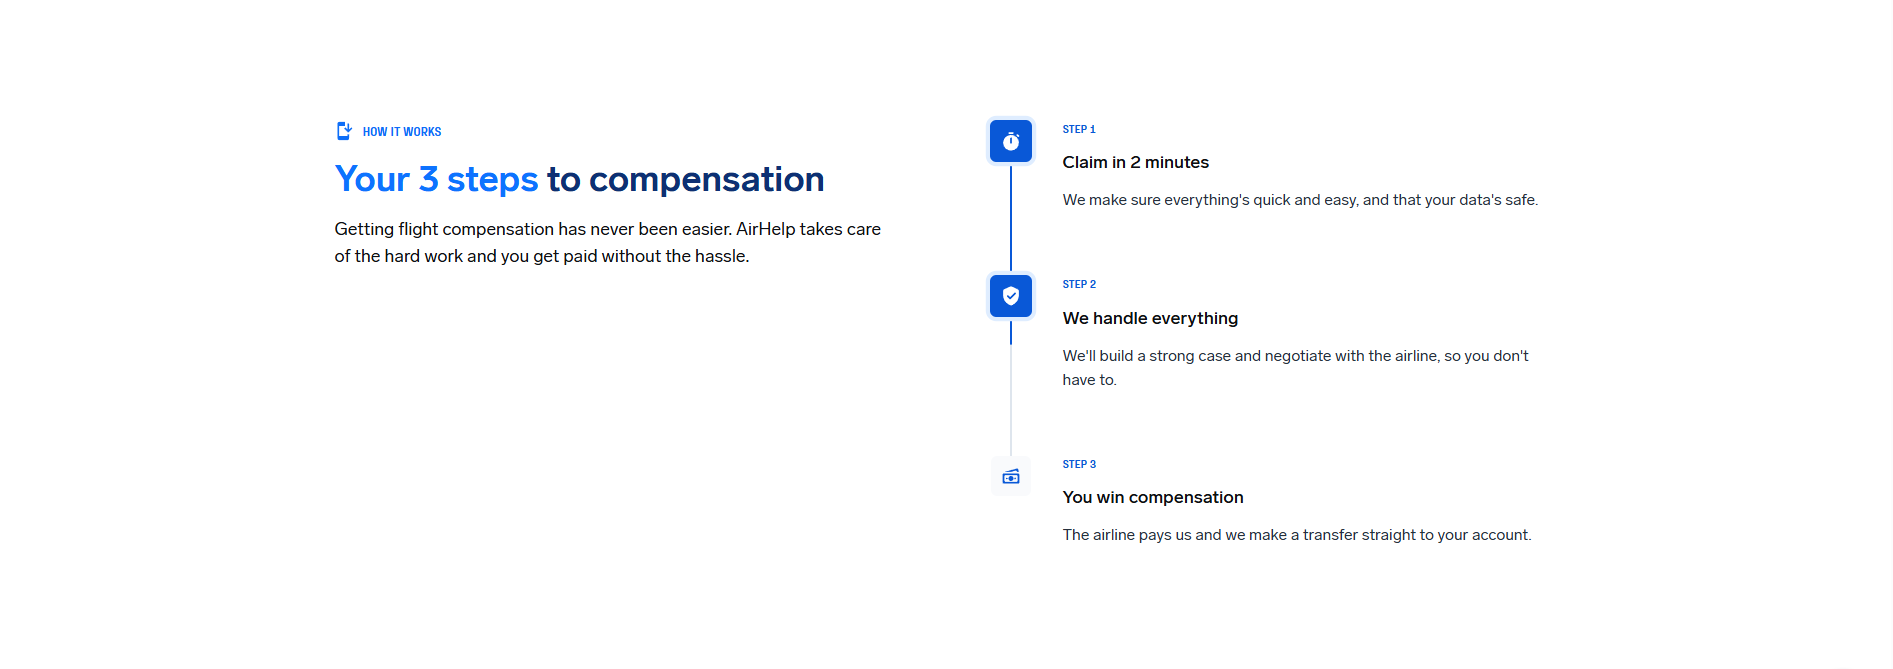Click the wallet icon for Step 3
Screen dimensions: 1893x669
click(1010, 477)
